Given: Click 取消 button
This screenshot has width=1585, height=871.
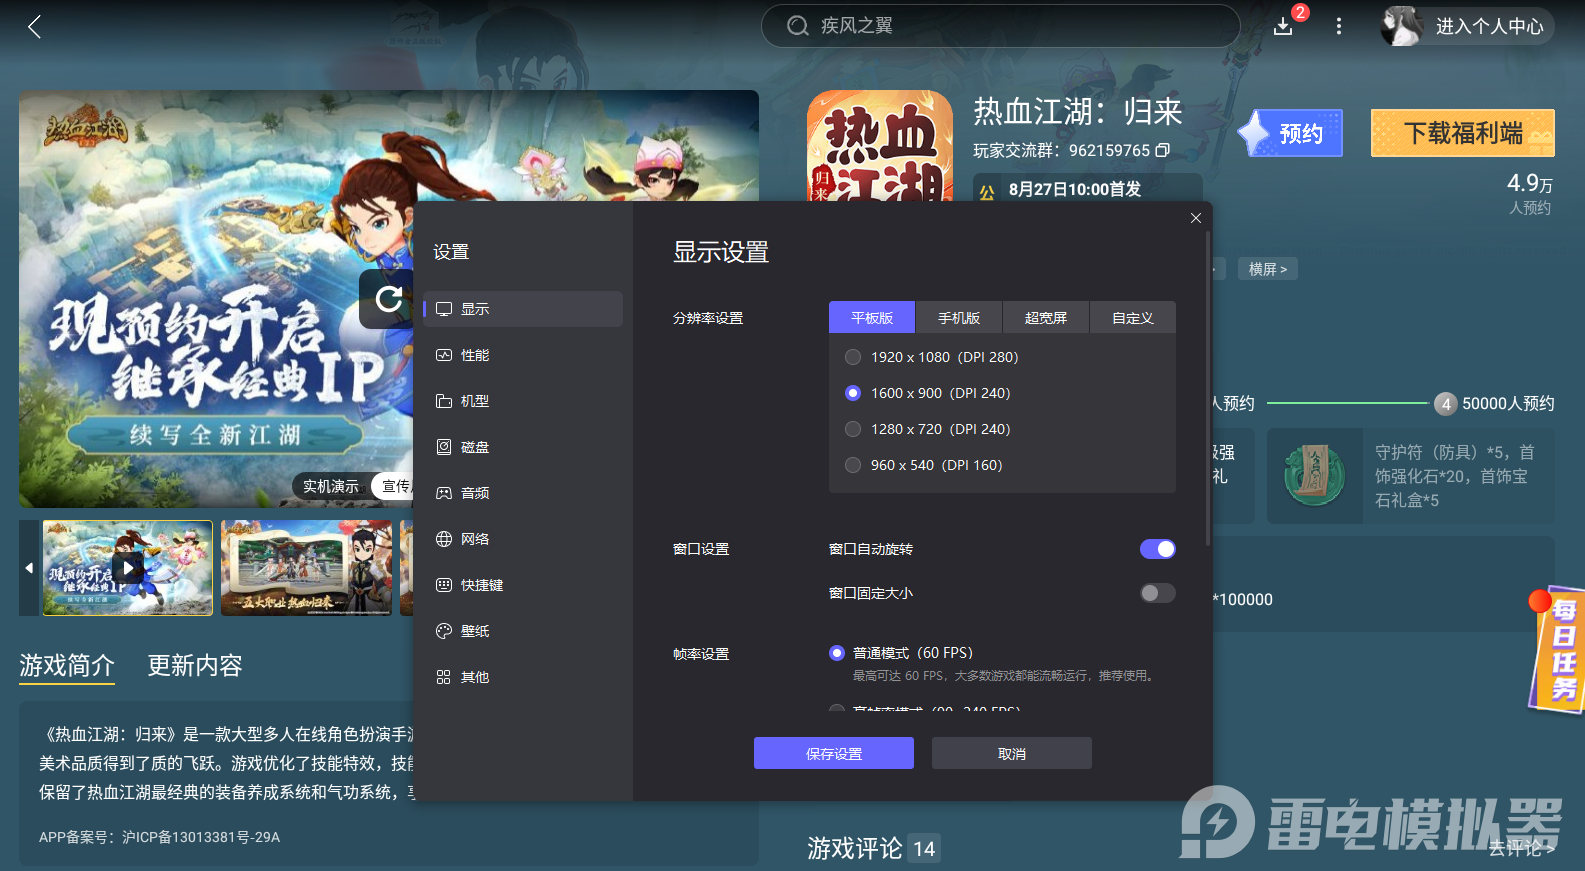Looking at the screenshot, I should 1012,753.
